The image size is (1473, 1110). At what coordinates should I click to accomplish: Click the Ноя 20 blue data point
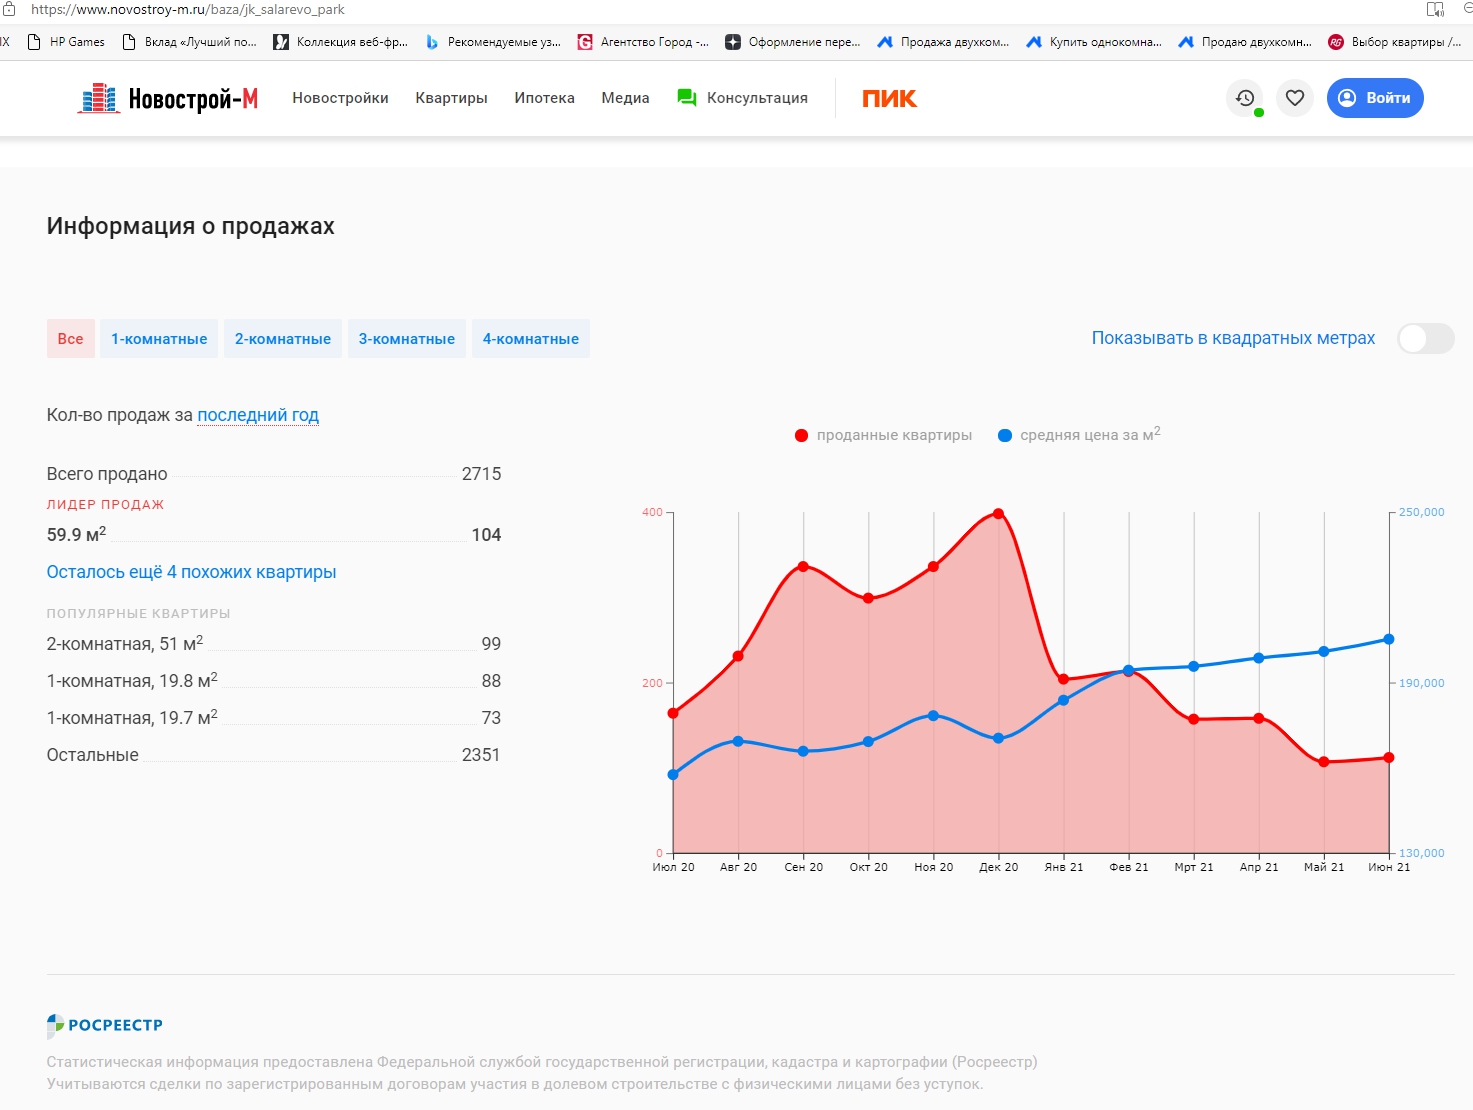coord(933,716)
